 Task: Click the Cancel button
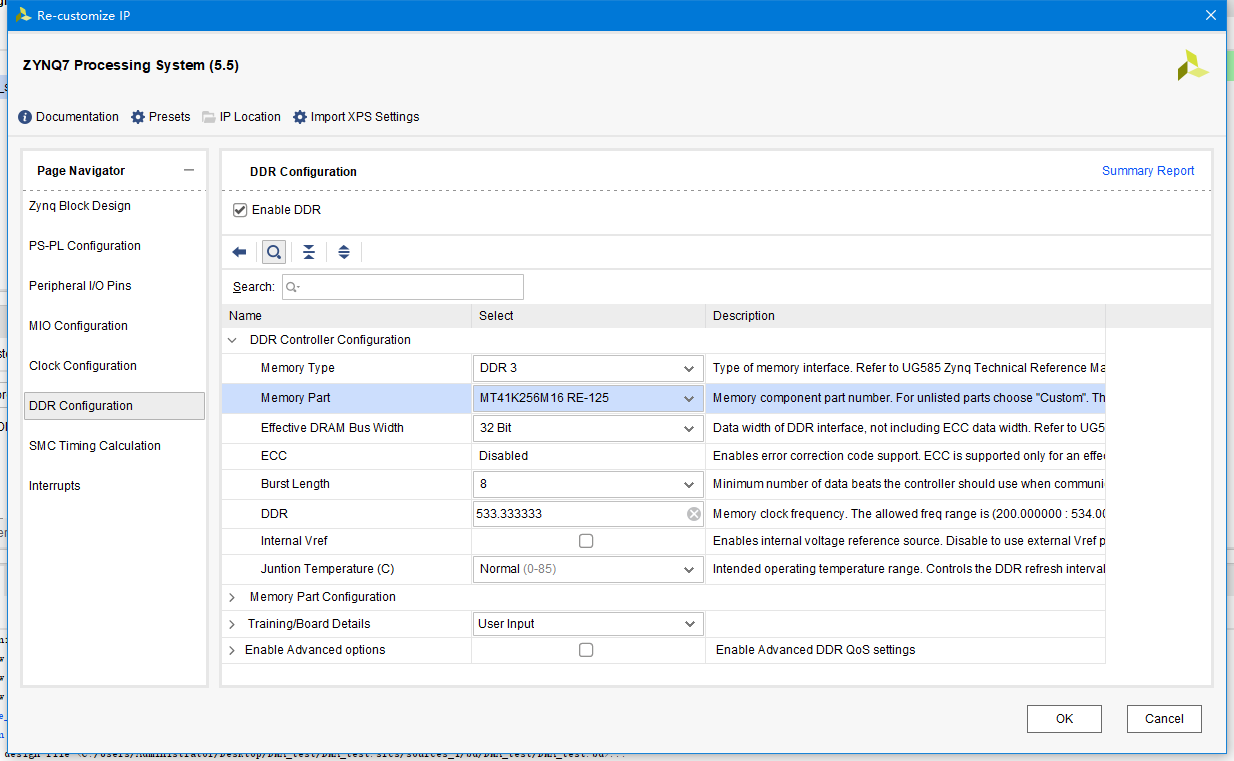tap(1164, 719)
